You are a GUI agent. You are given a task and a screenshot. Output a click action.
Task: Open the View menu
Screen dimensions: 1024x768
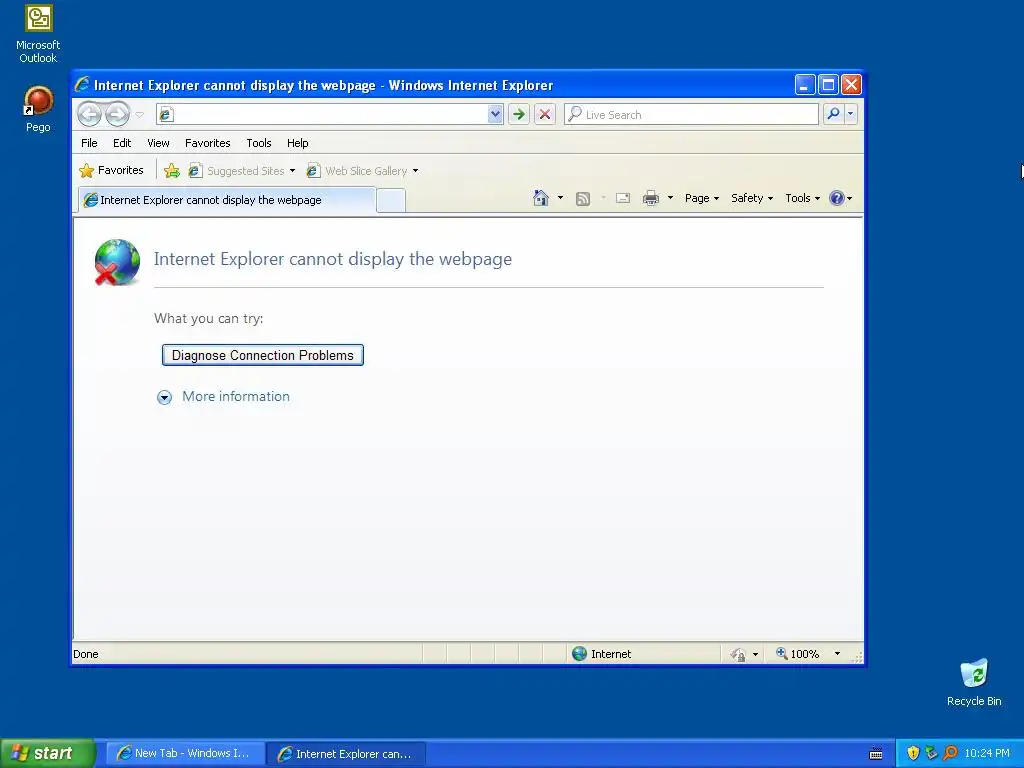tap(158, 143)
